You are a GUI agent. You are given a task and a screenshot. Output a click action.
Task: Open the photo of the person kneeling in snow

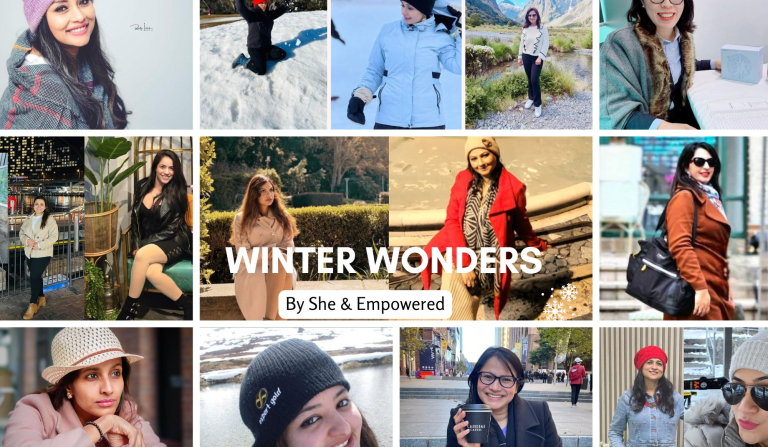[x=264, y=65]
